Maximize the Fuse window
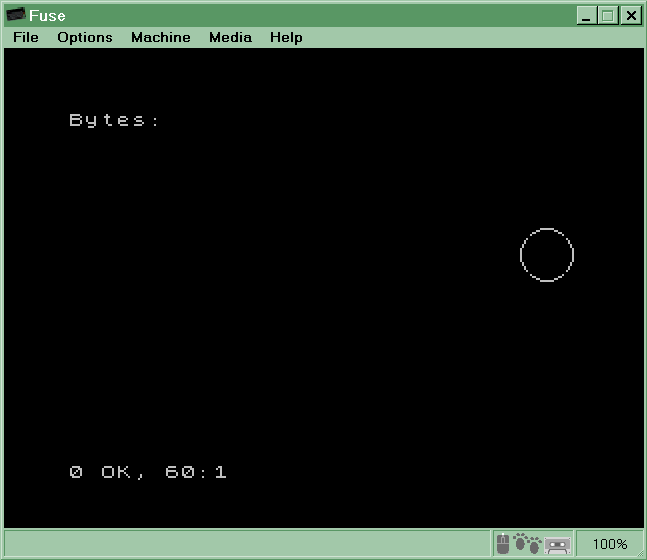The width and height of the screenshot is (647, 560). pyautogui.click(x=607, y=15)
